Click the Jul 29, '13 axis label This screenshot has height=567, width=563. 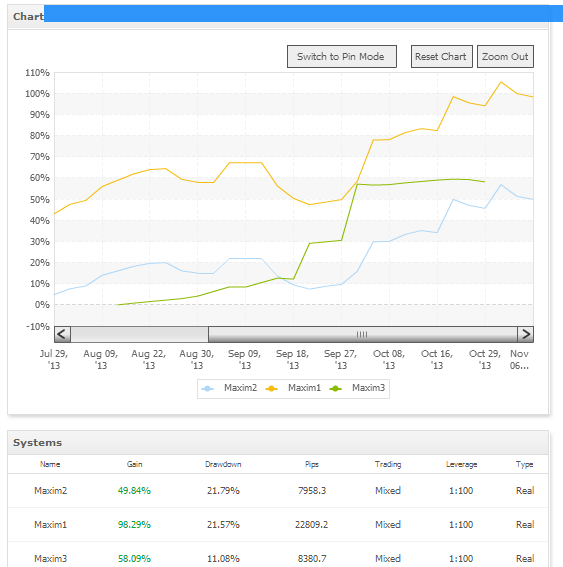click(54, 359)
